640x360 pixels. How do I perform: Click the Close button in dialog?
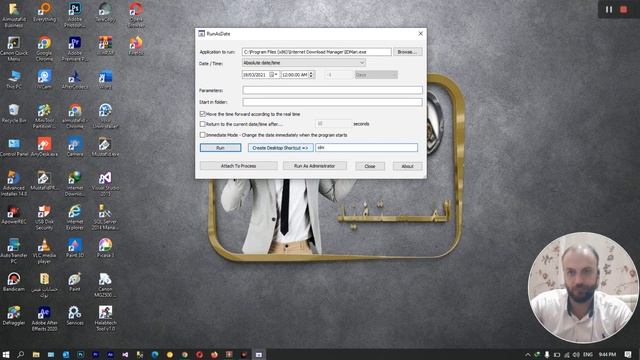point(370,166)
